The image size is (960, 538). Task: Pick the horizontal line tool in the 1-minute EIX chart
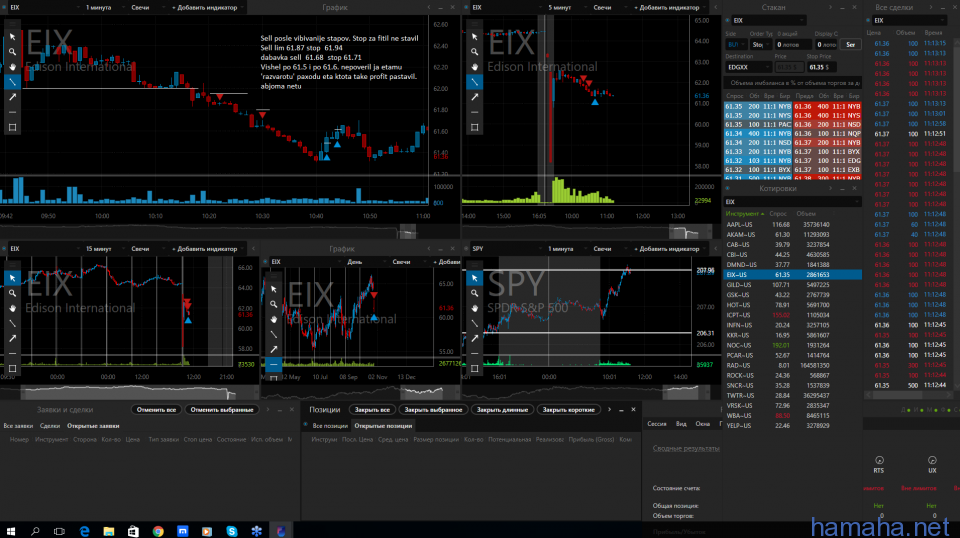click(x=12, y=112)
